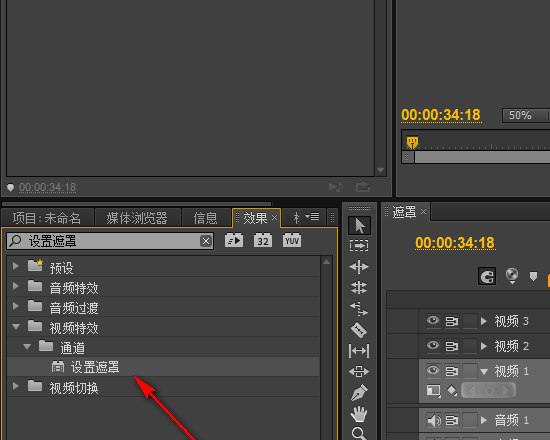Select the Rate Stretch tool

(359, 309)
